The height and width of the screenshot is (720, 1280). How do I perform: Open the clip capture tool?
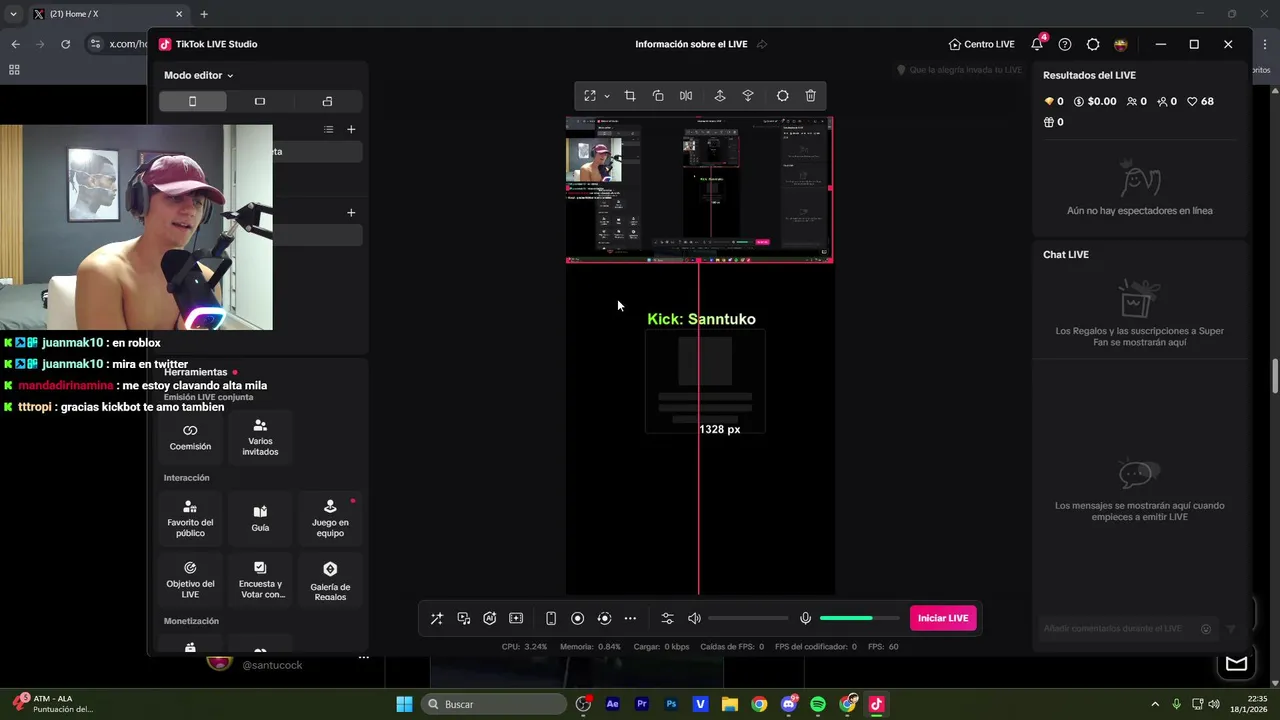point(516,618)
